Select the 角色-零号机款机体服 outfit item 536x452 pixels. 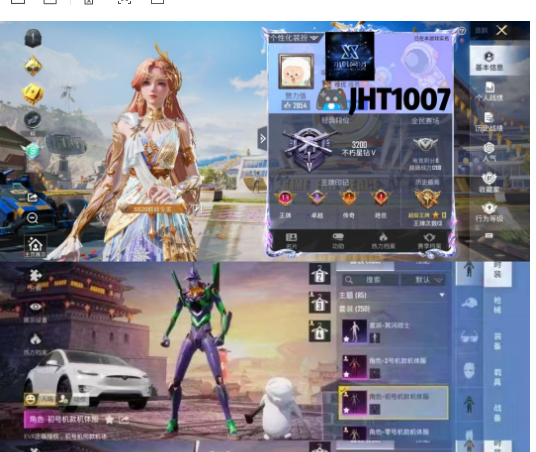[394, 433]
